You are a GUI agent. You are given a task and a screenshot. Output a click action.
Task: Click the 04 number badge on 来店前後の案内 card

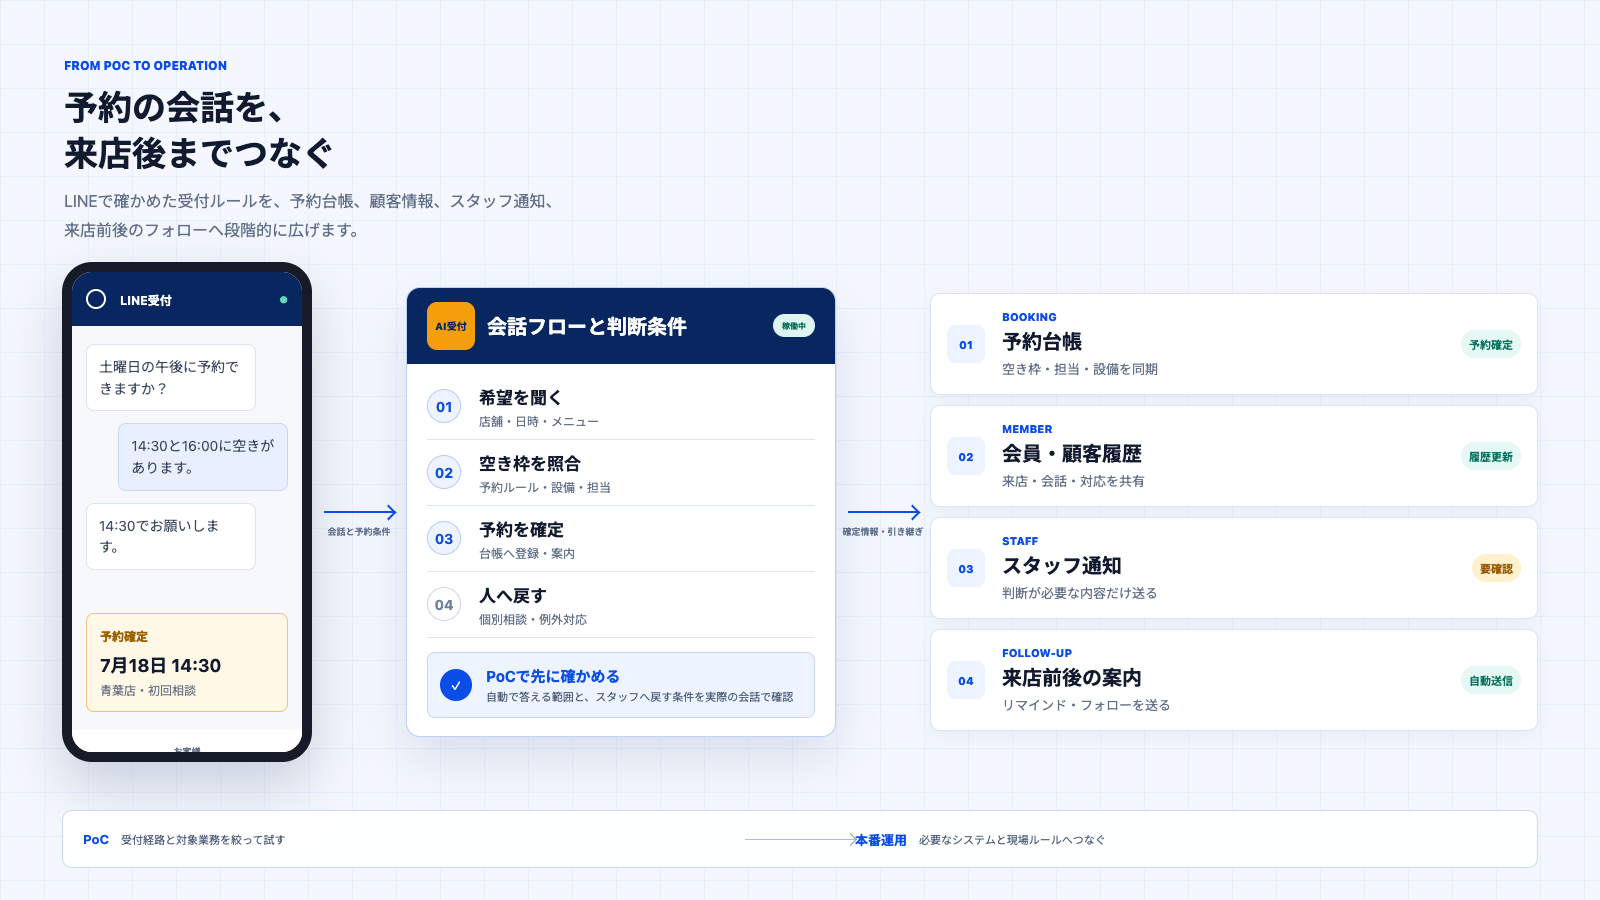[966, 681]
